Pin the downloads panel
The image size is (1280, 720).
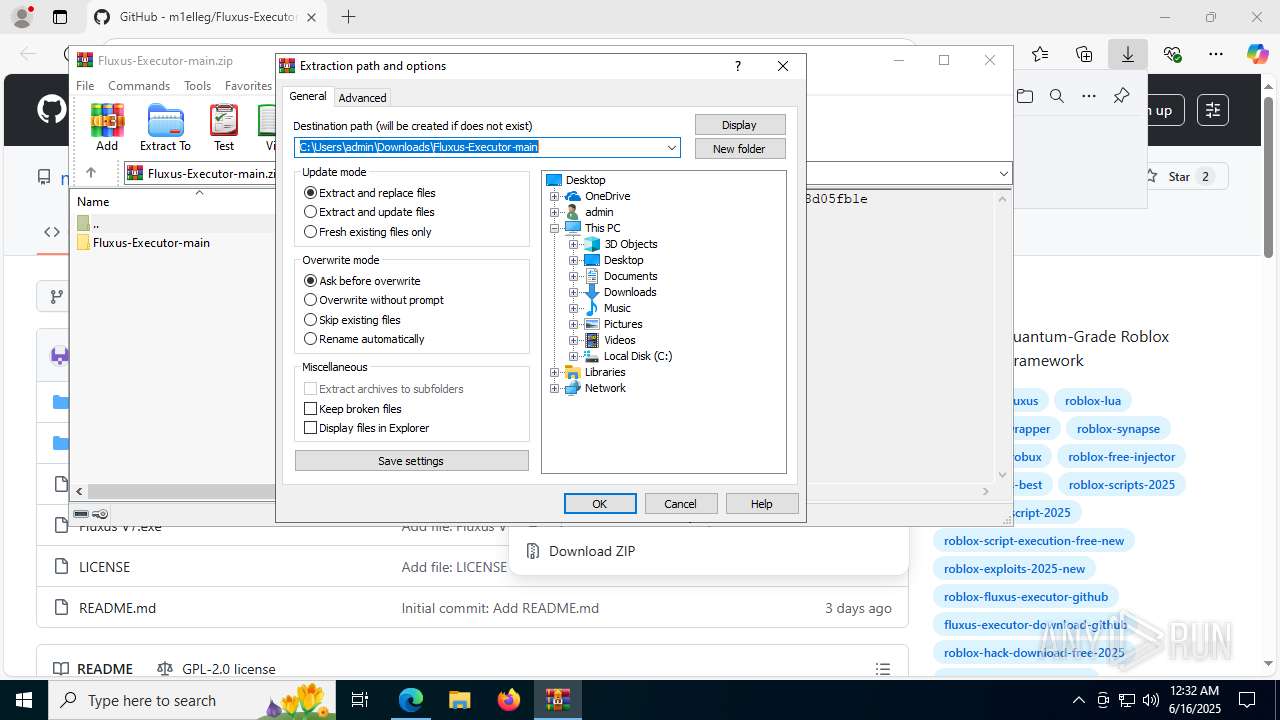pos(1121,96)
